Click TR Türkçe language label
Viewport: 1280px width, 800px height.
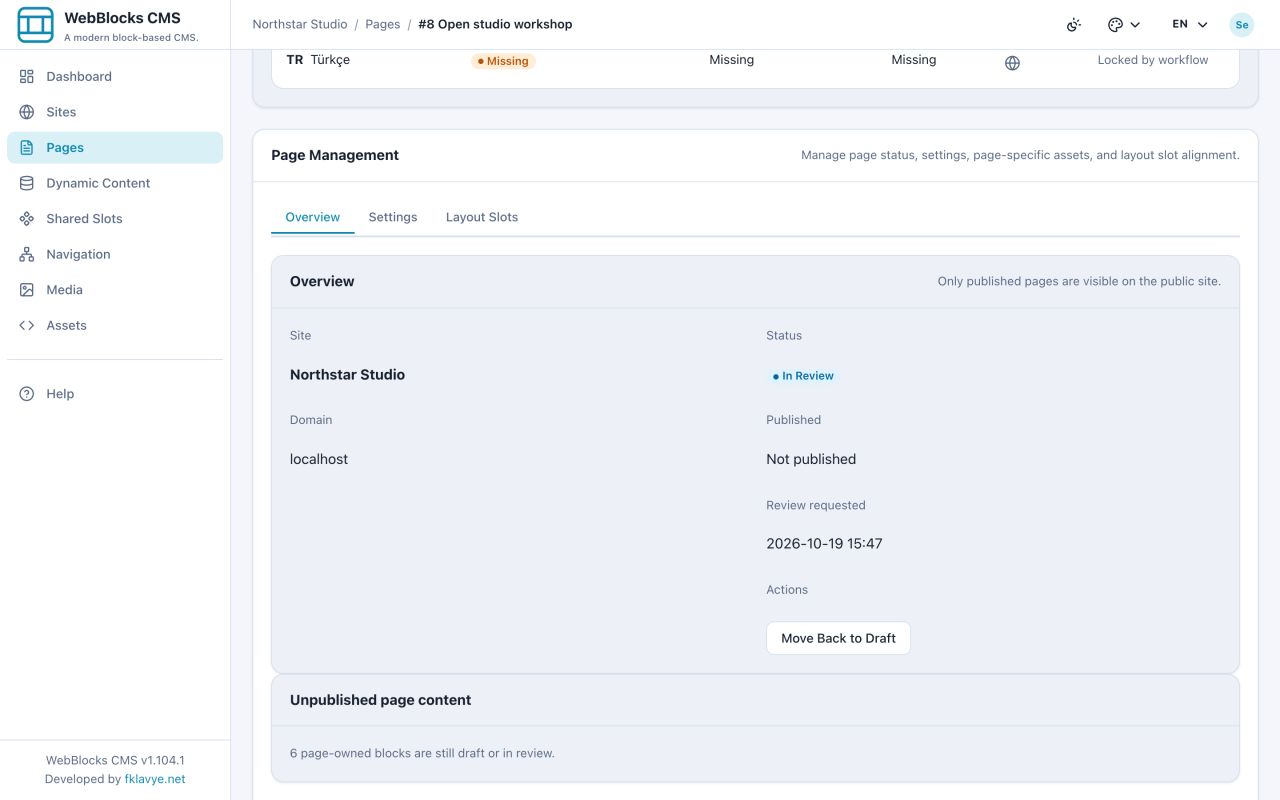[318, 60]
